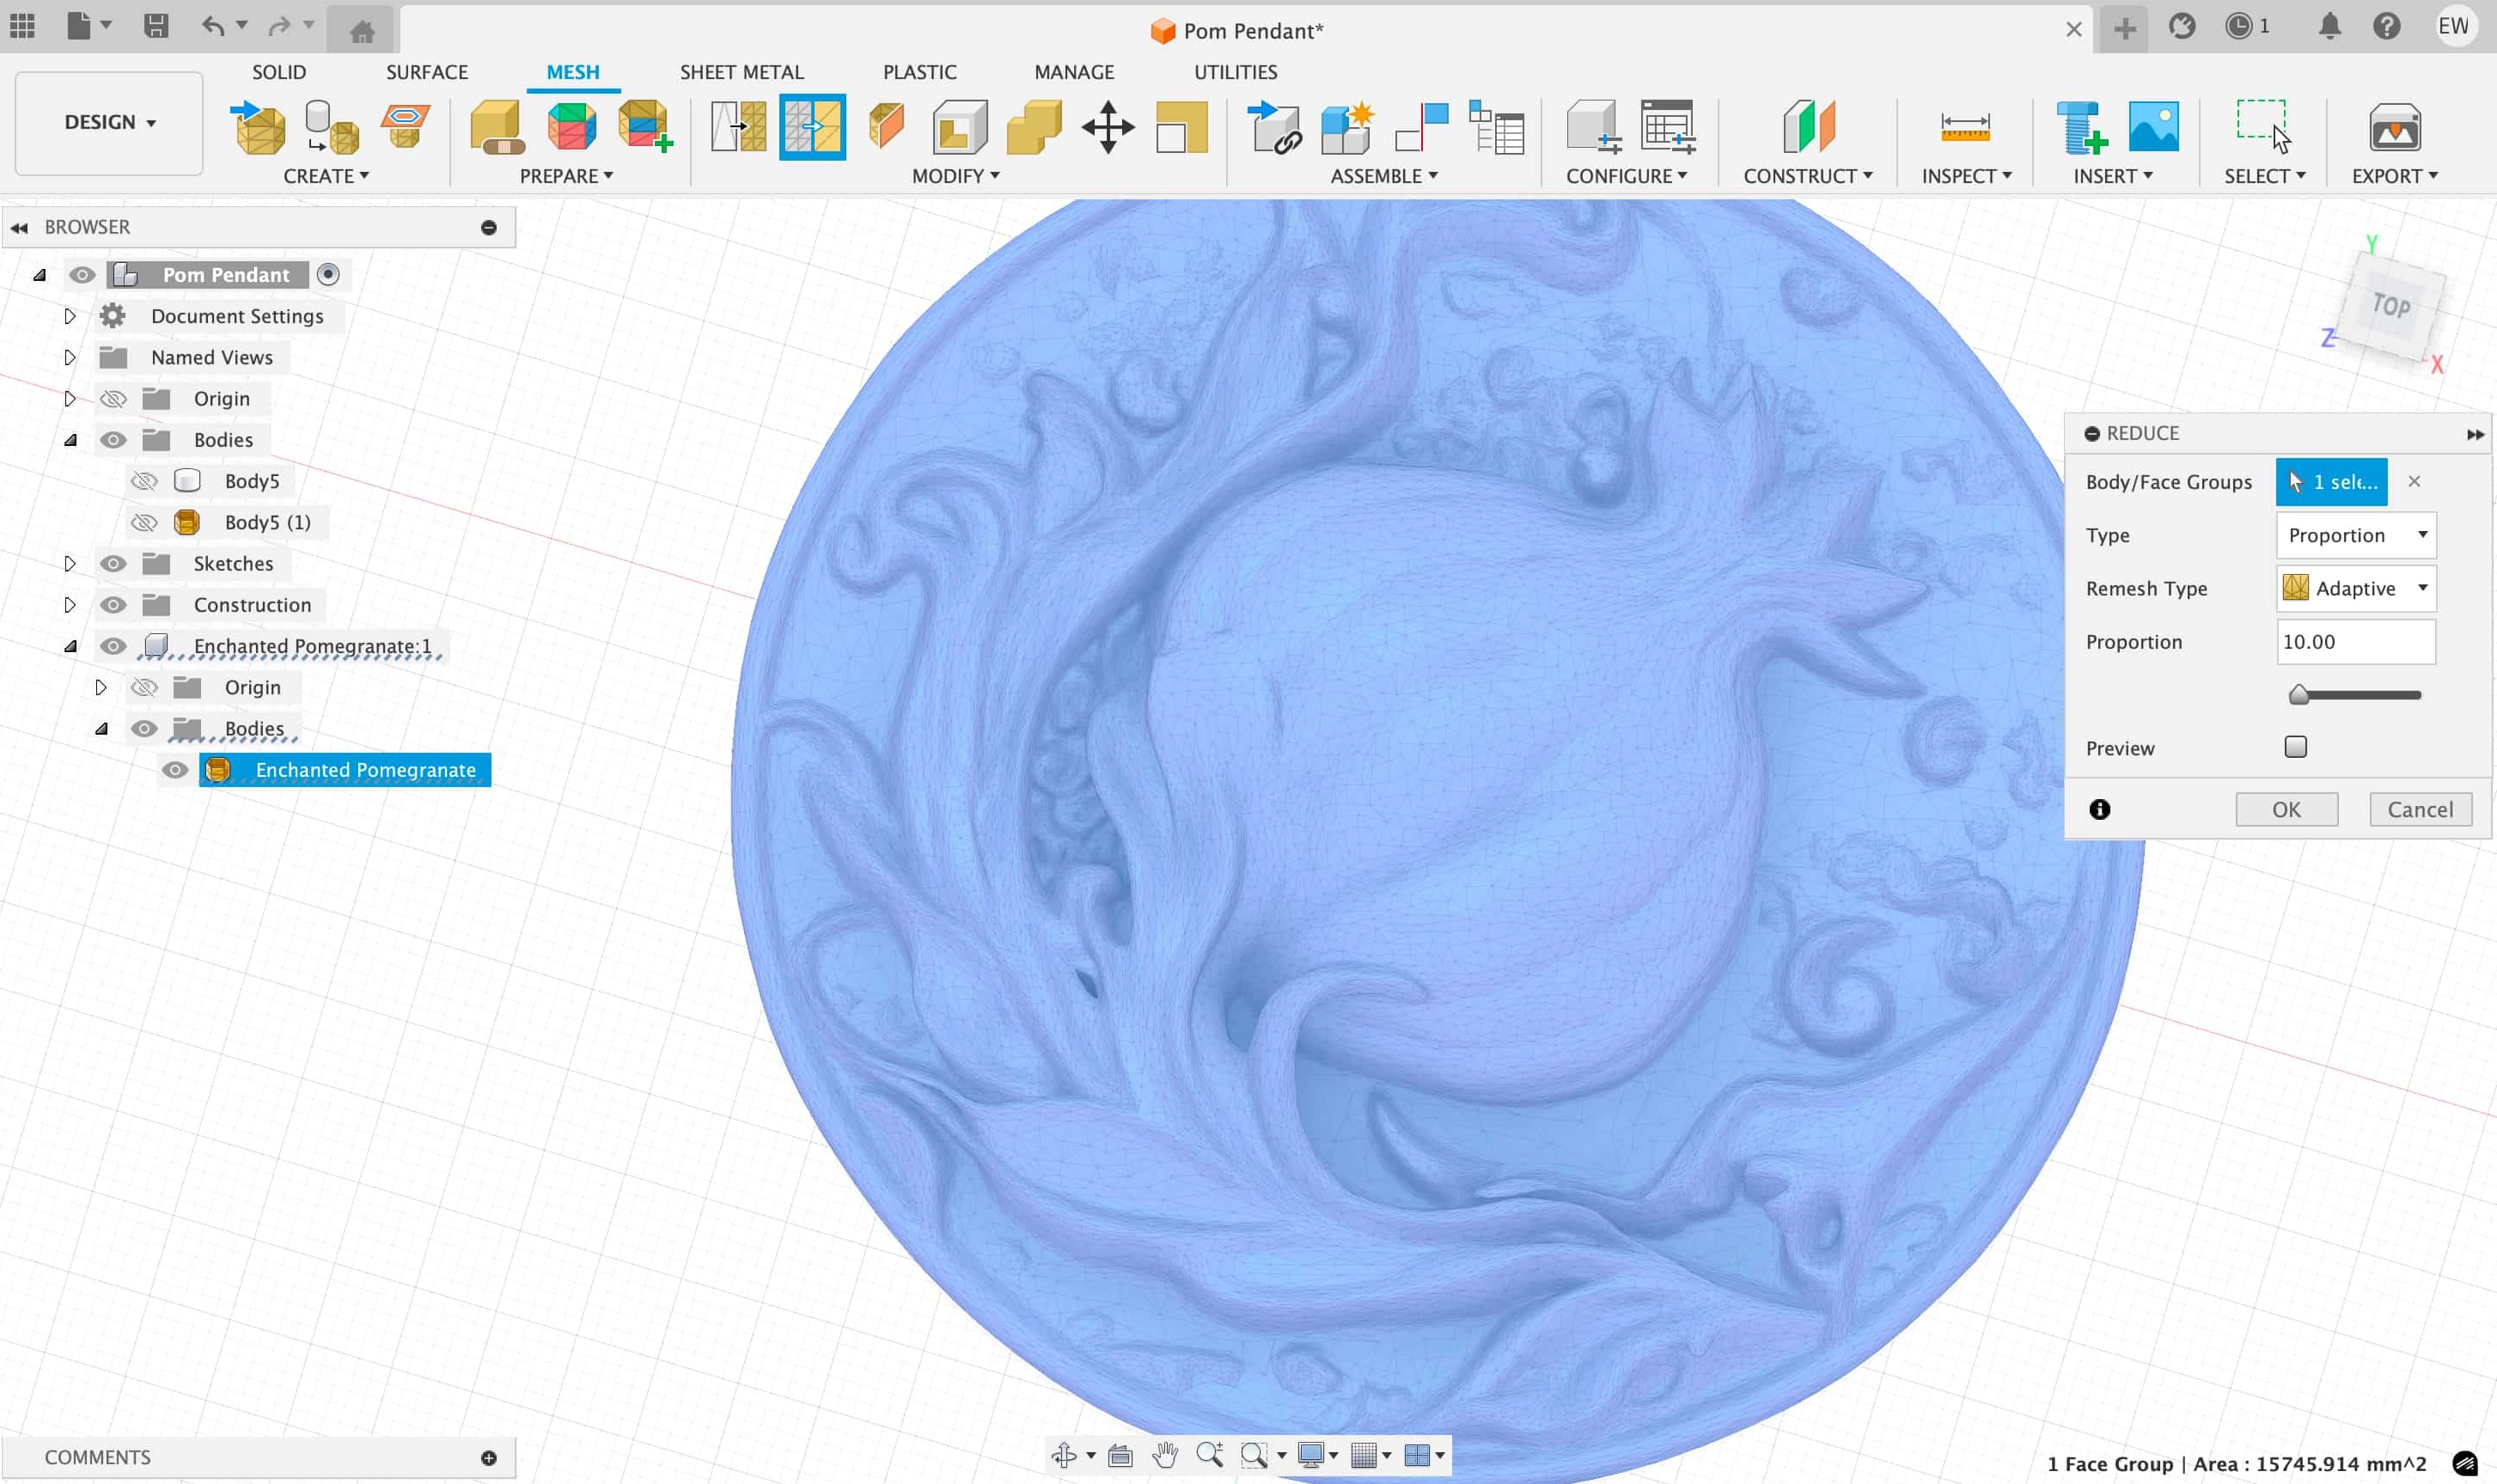Enable the Preview checkbox
2497x1484 pixels.
click(2295, 747)
